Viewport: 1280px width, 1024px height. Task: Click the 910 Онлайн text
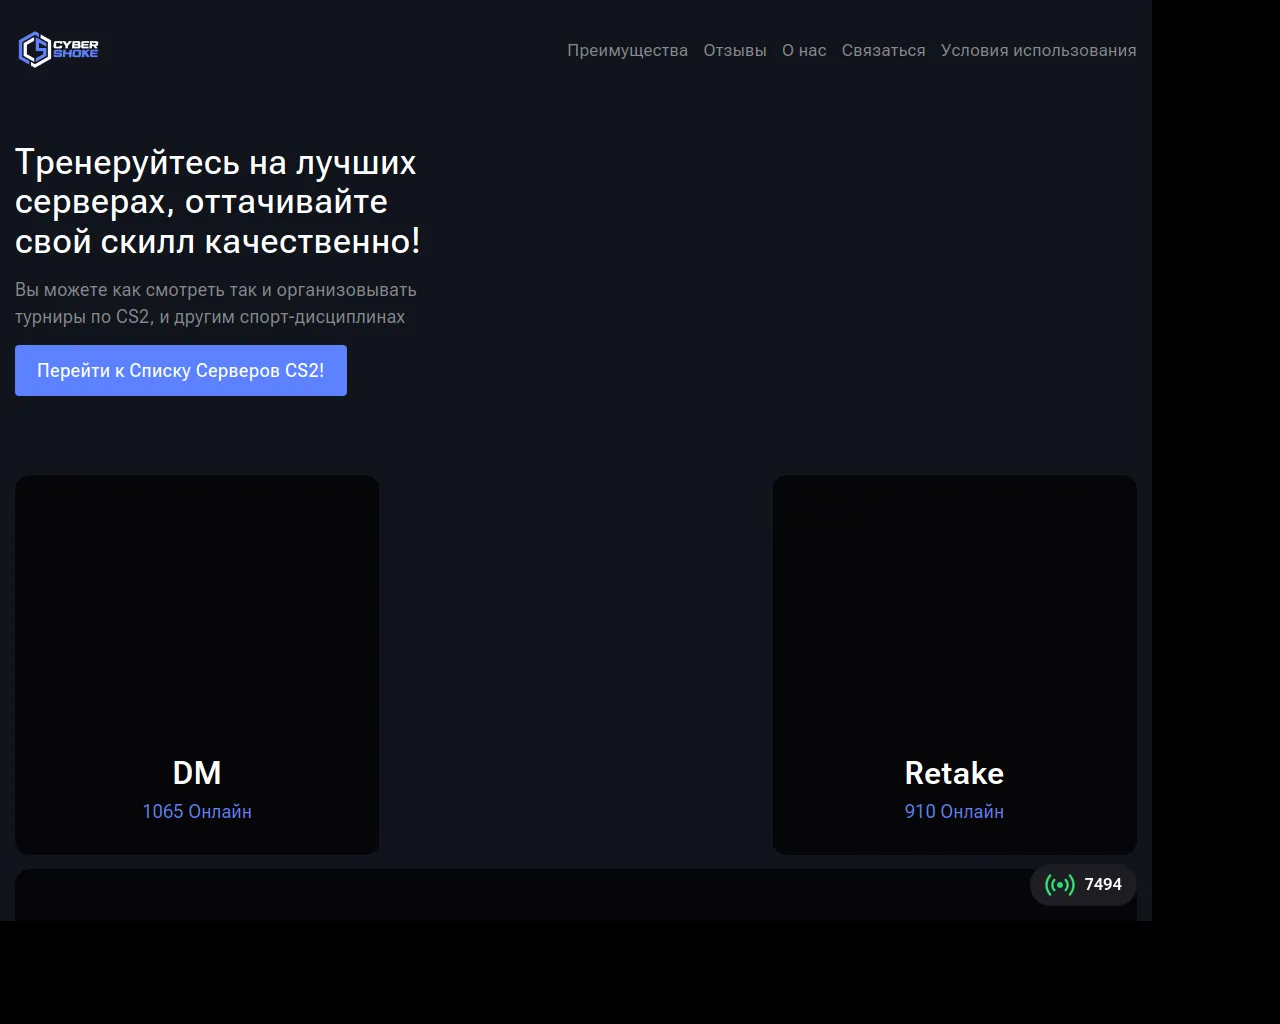pos(954,811)
